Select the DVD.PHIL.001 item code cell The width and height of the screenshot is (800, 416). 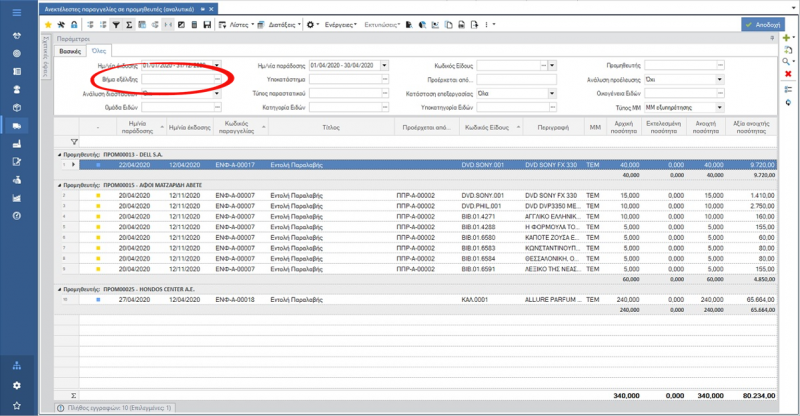(x=490, y=206)
